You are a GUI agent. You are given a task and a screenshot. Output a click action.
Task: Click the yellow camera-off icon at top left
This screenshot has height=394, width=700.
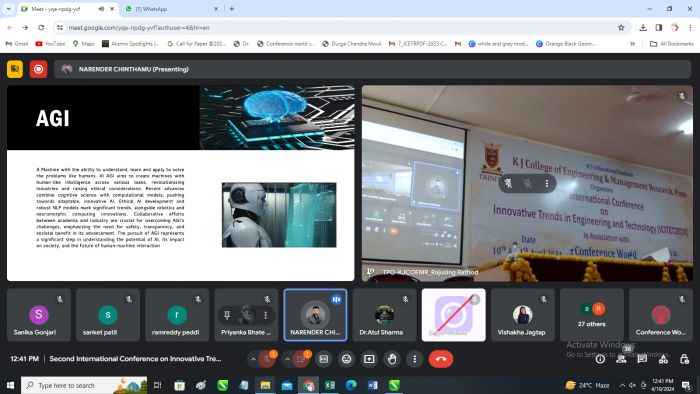pyautogui.click(x=15, y=69)
